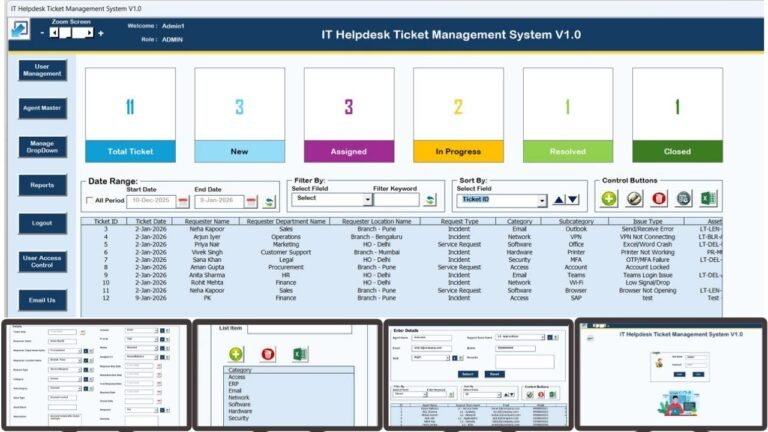768x432 pixels.
Task: Open the ticket entry form thumbnail
Action: (96, 374)
